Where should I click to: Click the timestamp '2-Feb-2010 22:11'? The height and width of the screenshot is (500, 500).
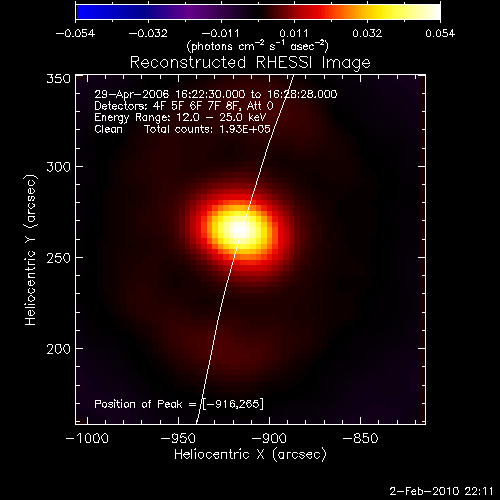(x=441, y=491)
